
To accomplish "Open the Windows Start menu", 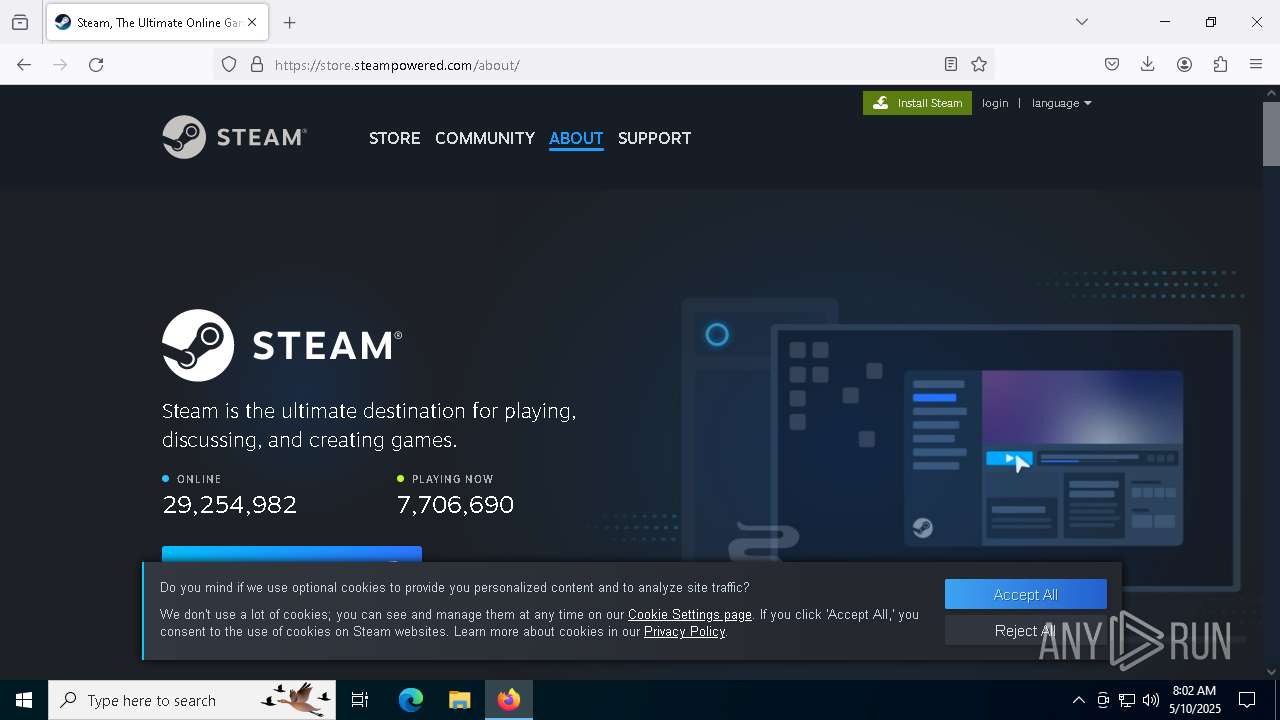I will 24,700.
